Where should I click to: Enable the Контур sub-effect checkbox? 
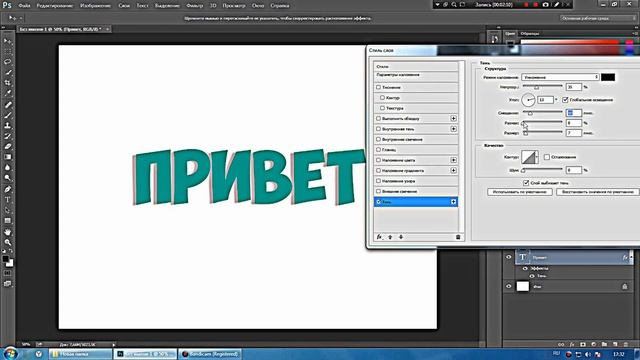[x=382, y=98]
